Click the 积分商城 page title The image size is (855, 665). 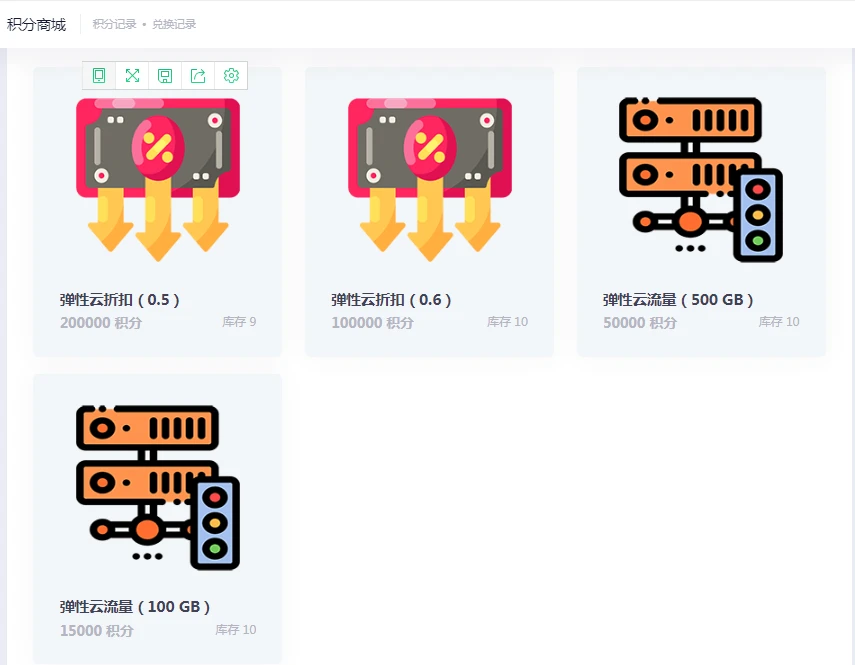click(x=37, y=24)
